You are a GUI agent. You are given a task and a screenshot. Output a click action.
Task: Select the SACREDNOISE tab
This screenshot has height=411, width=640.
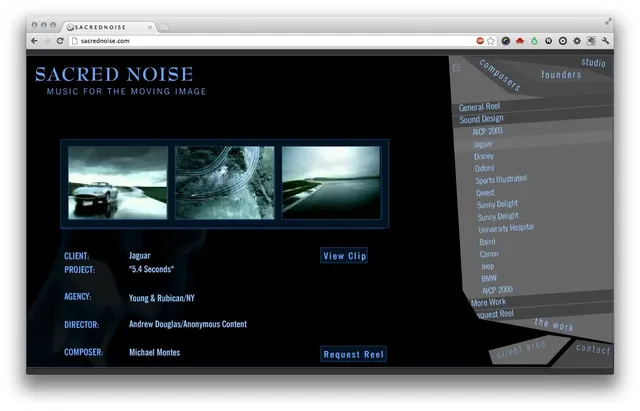[109, 27]
